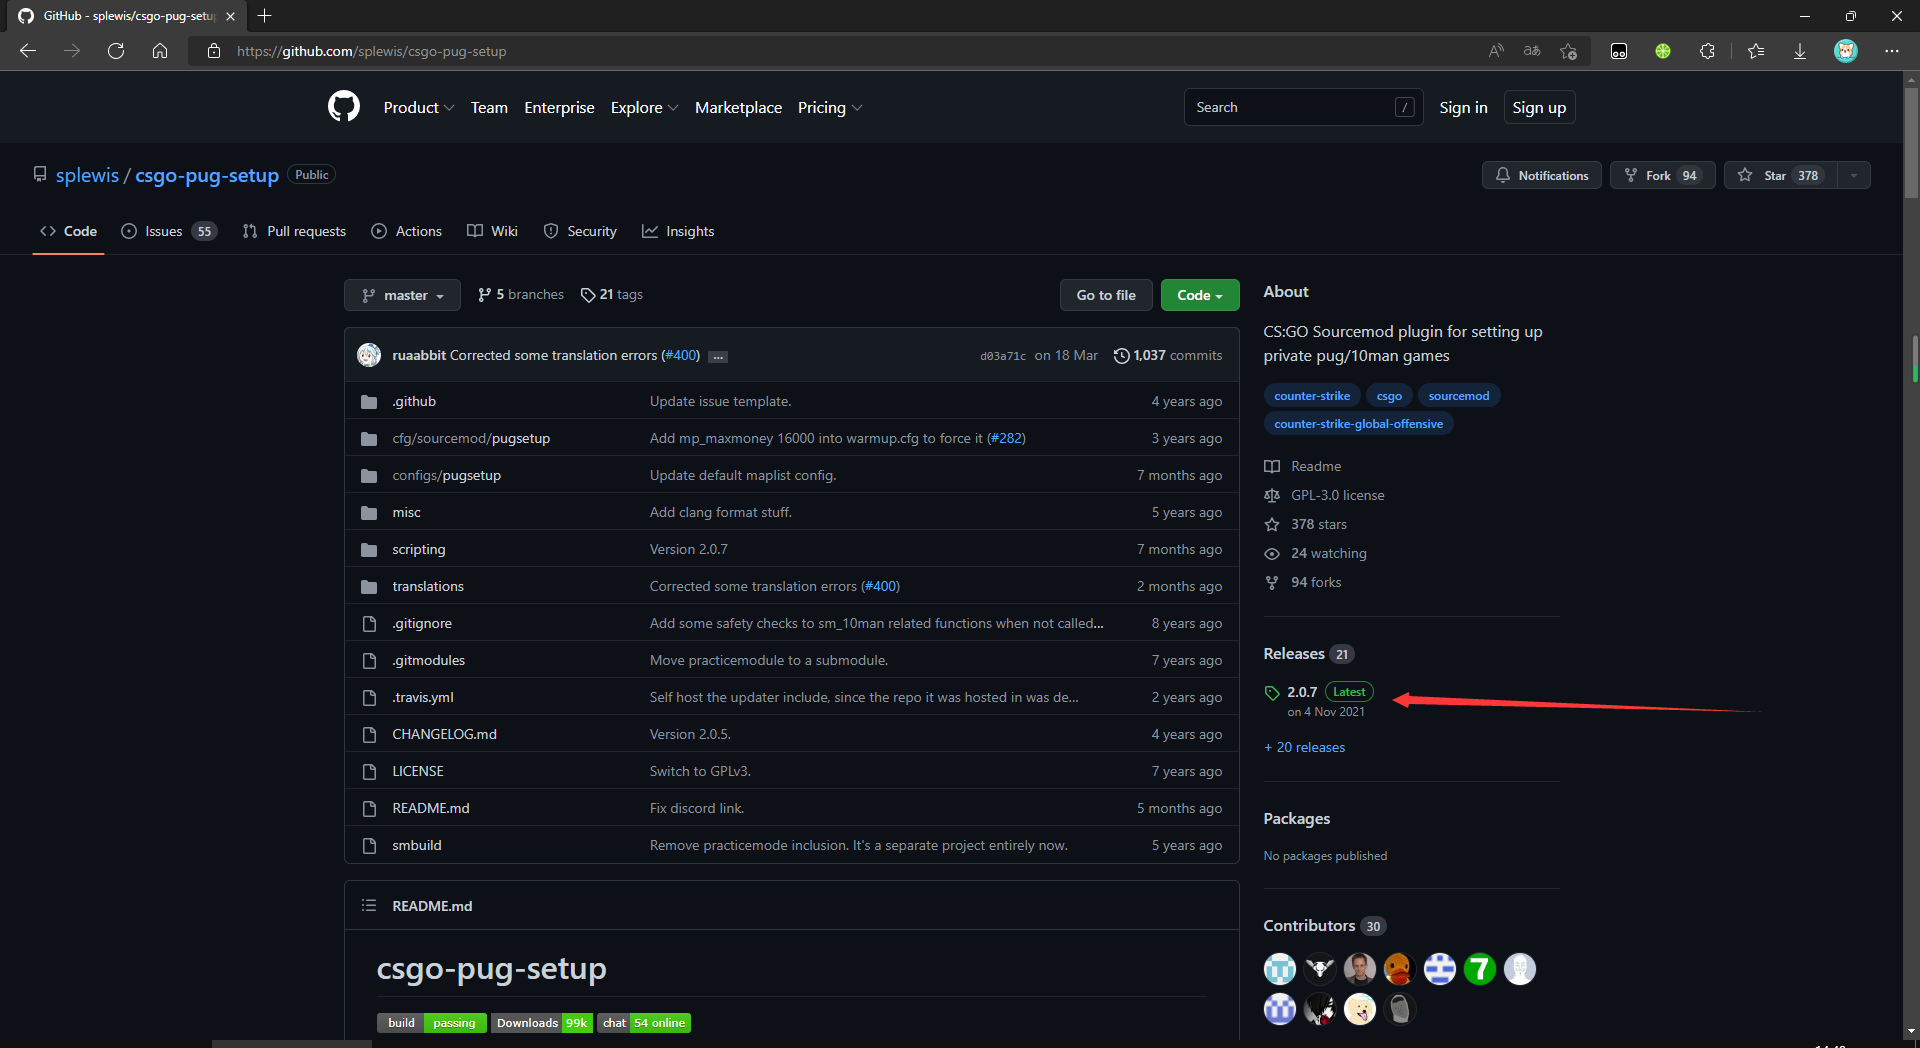Click the sourcemod topic tag
The width and height of the screenshot is (1920, 1048).
(1458, 396)
